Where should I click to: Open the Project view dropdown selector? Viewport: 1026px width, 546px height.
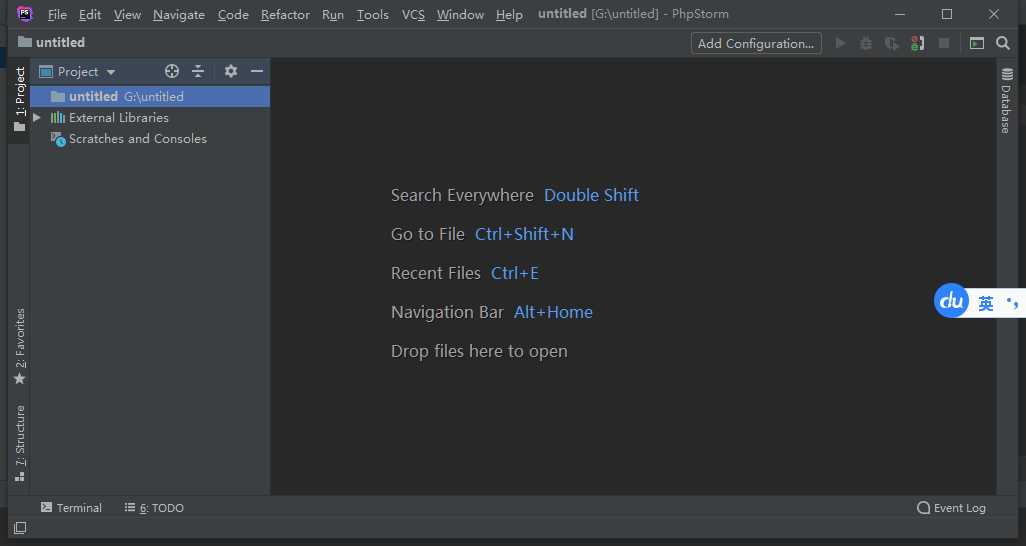pyautogui.click(x=77, y=71)
